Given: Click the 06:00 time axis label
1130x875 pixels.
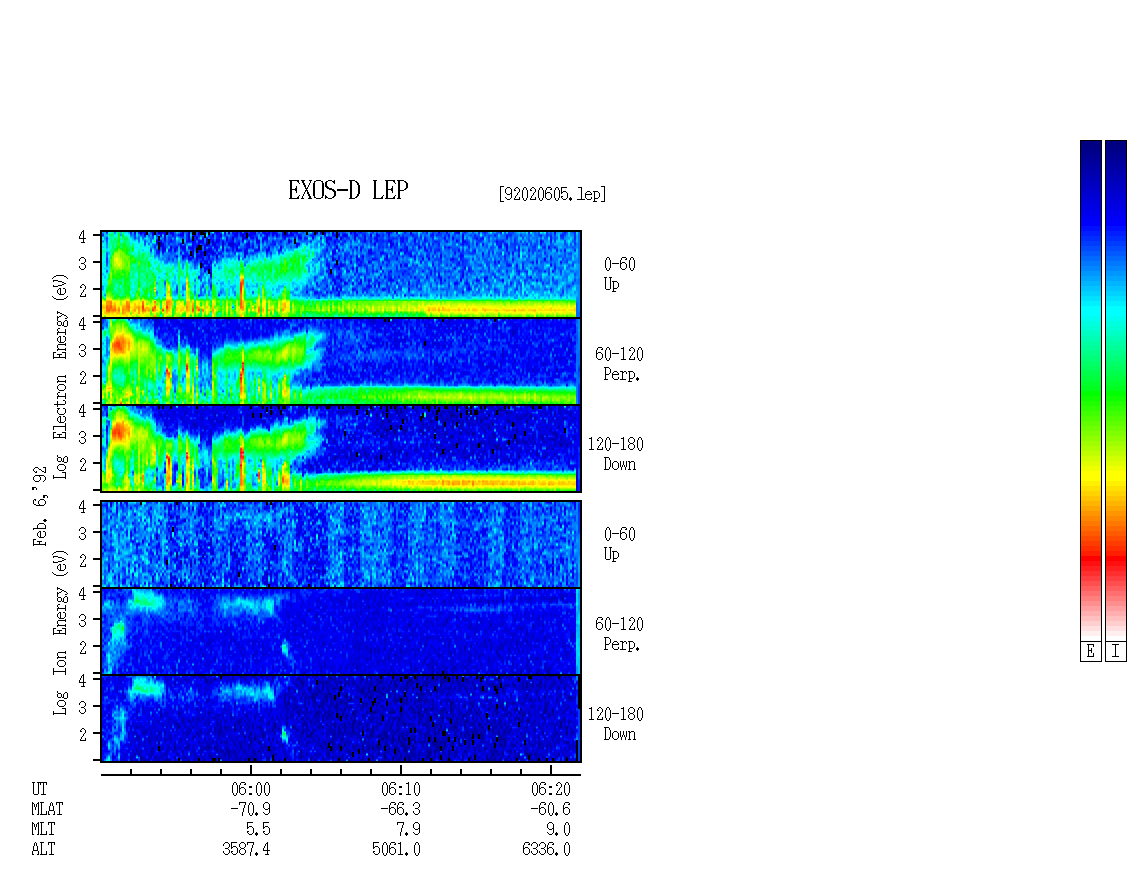Looking at the screenshot, I should 251,789.
